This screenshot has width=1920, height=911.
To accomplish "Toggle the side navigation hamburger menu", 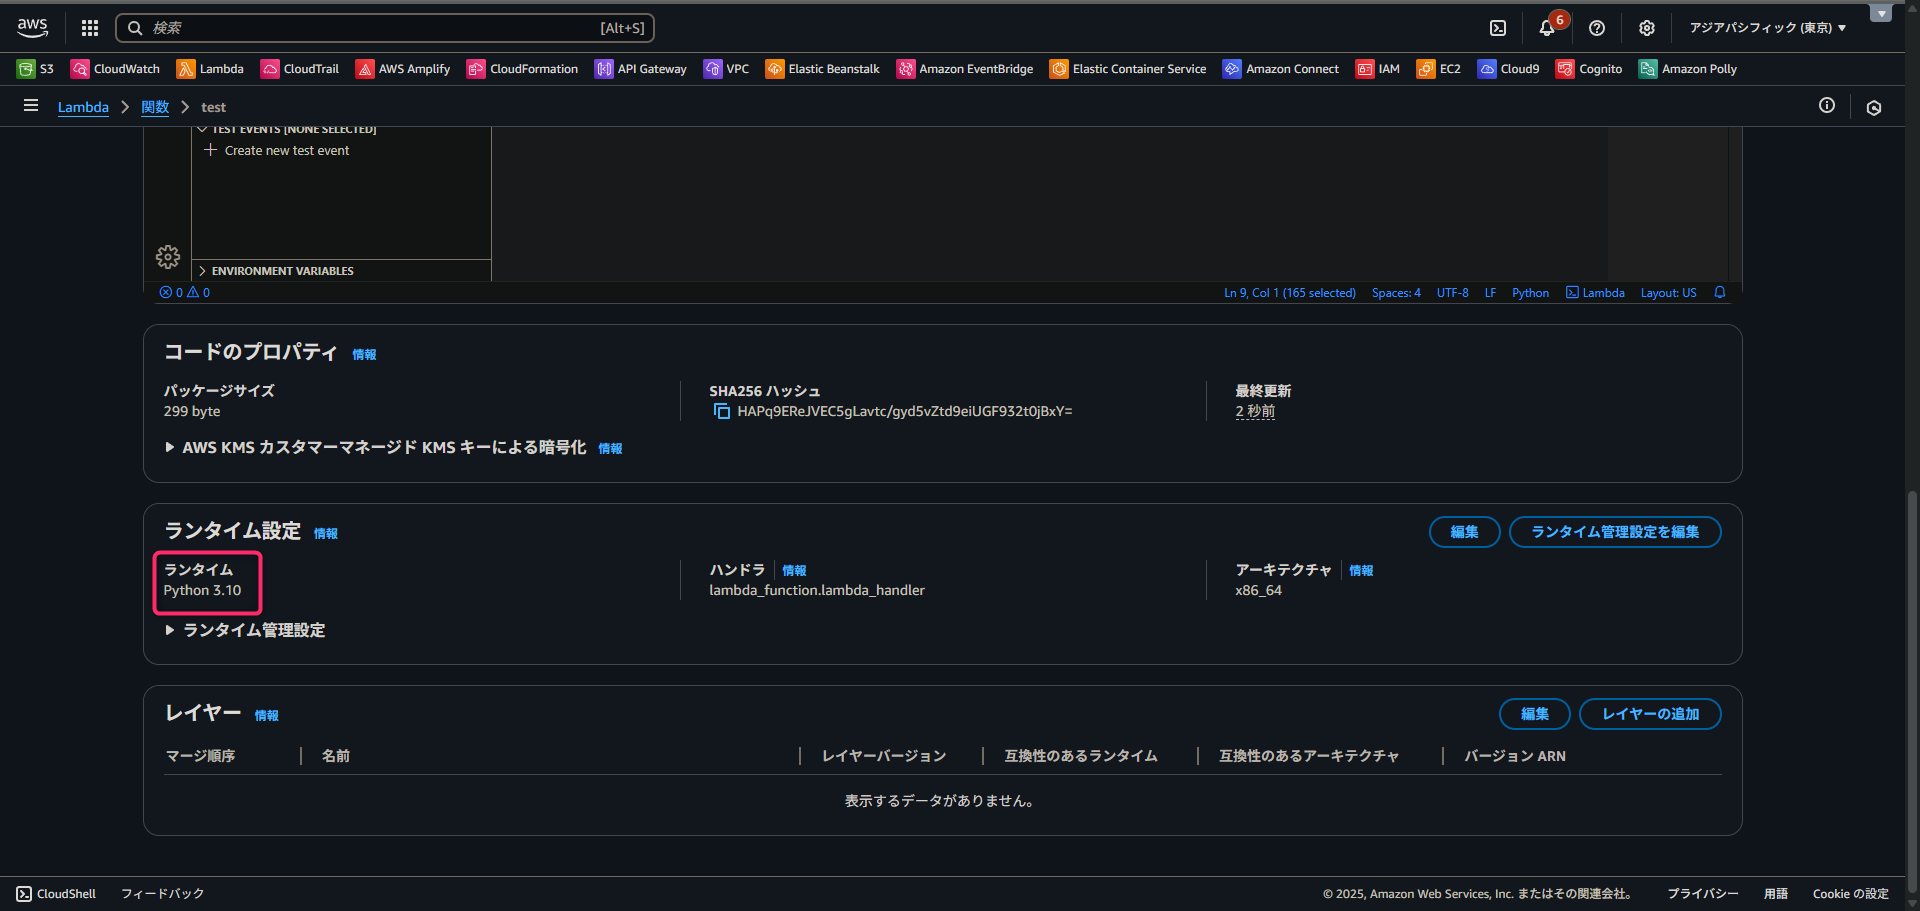I will click(x=31, y=106).
